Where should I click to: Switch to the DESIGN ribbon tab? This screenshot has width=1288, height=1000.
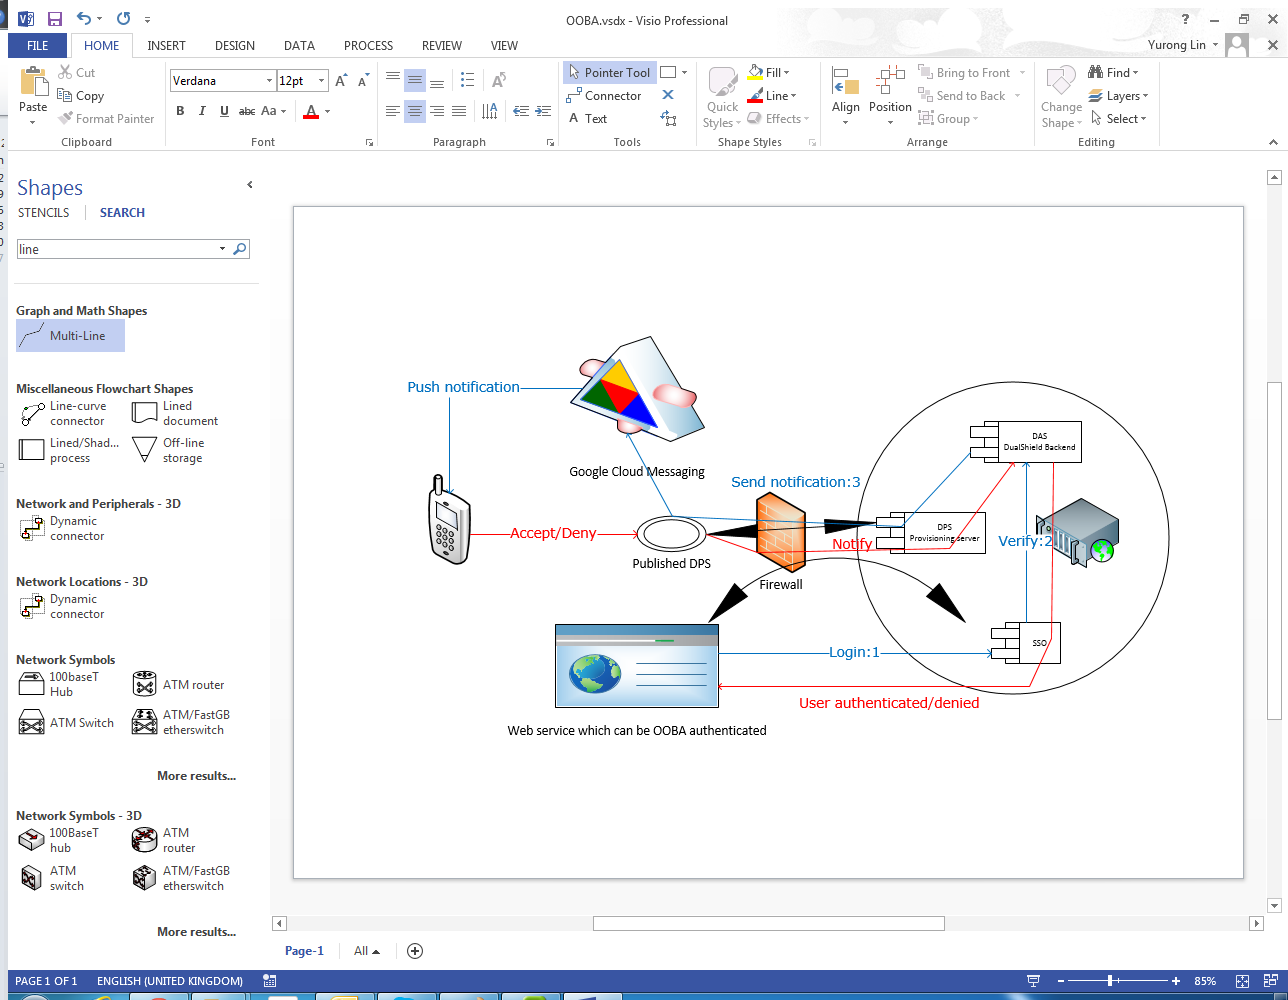click(x=234, y=46)
